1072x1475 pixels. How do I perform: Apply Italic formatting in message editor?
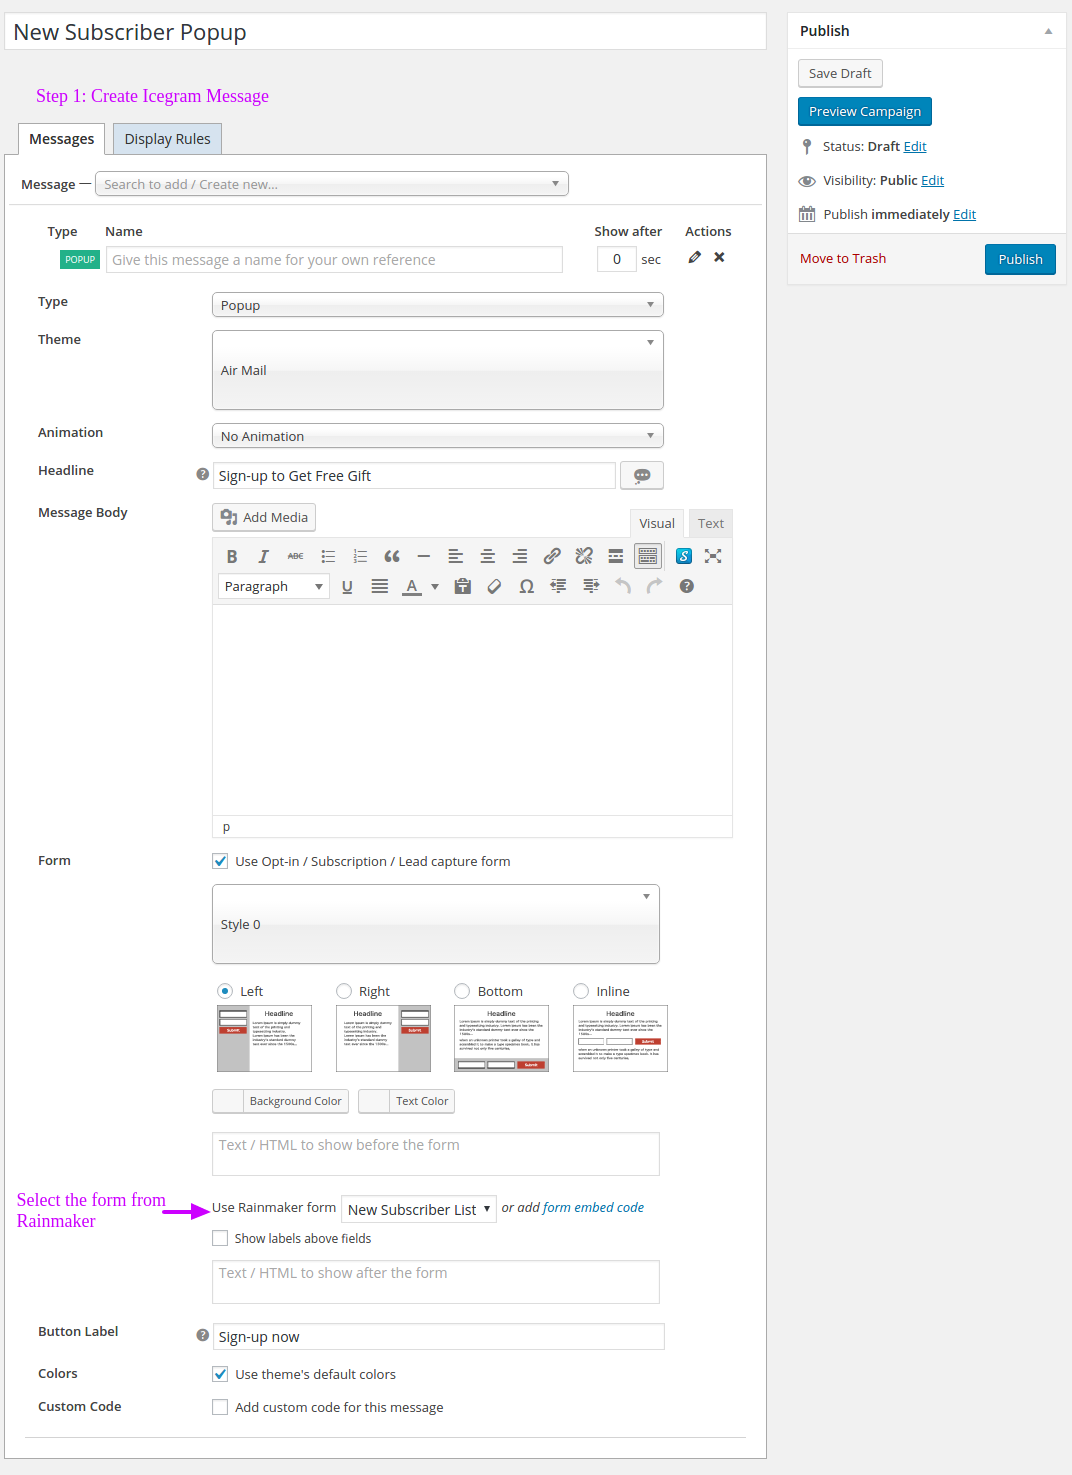264,556
